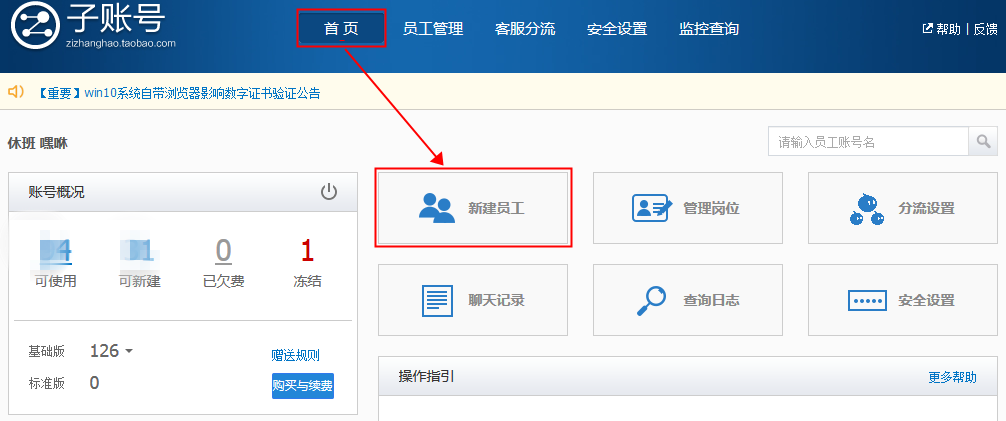Click the 新建员工 people icon
The width and height of the screenshot is (1006, 421).
436,208
